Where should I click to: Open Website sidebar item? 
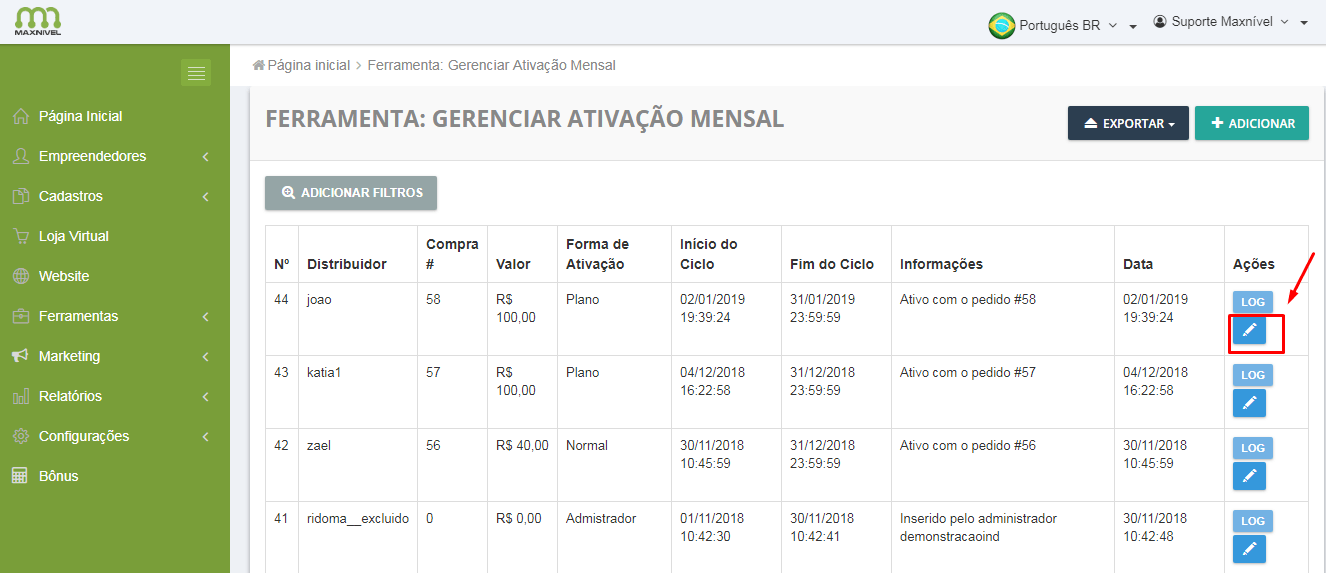[64, 276]
